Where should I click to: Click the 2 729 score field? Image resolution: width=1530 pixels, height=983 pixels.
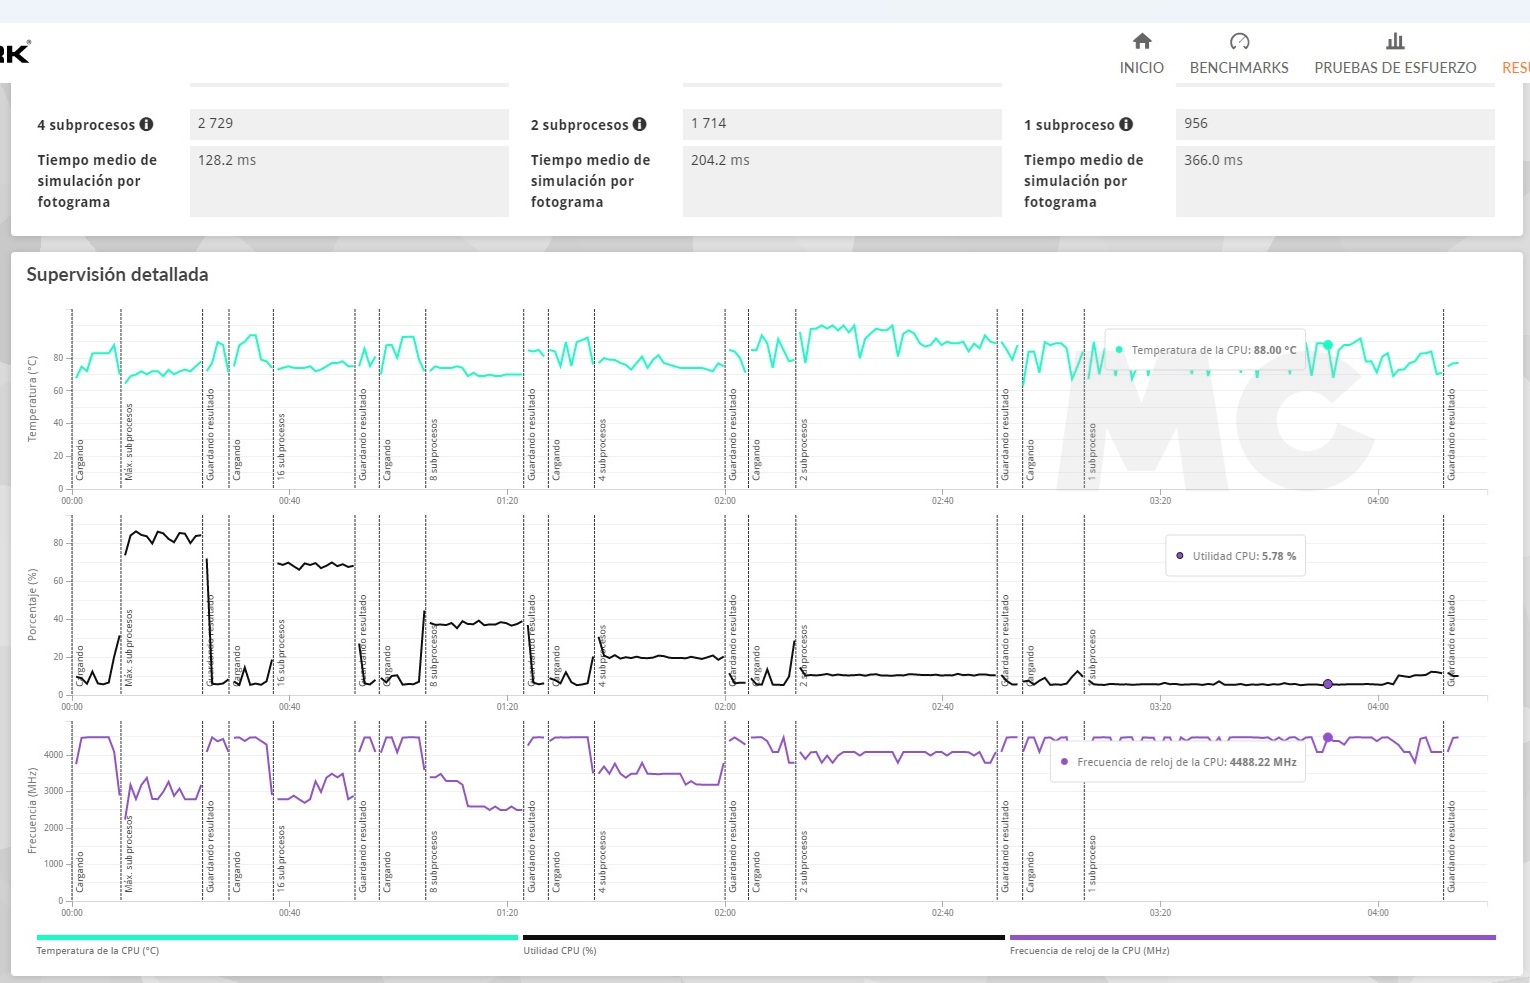(x=349, y=124)
